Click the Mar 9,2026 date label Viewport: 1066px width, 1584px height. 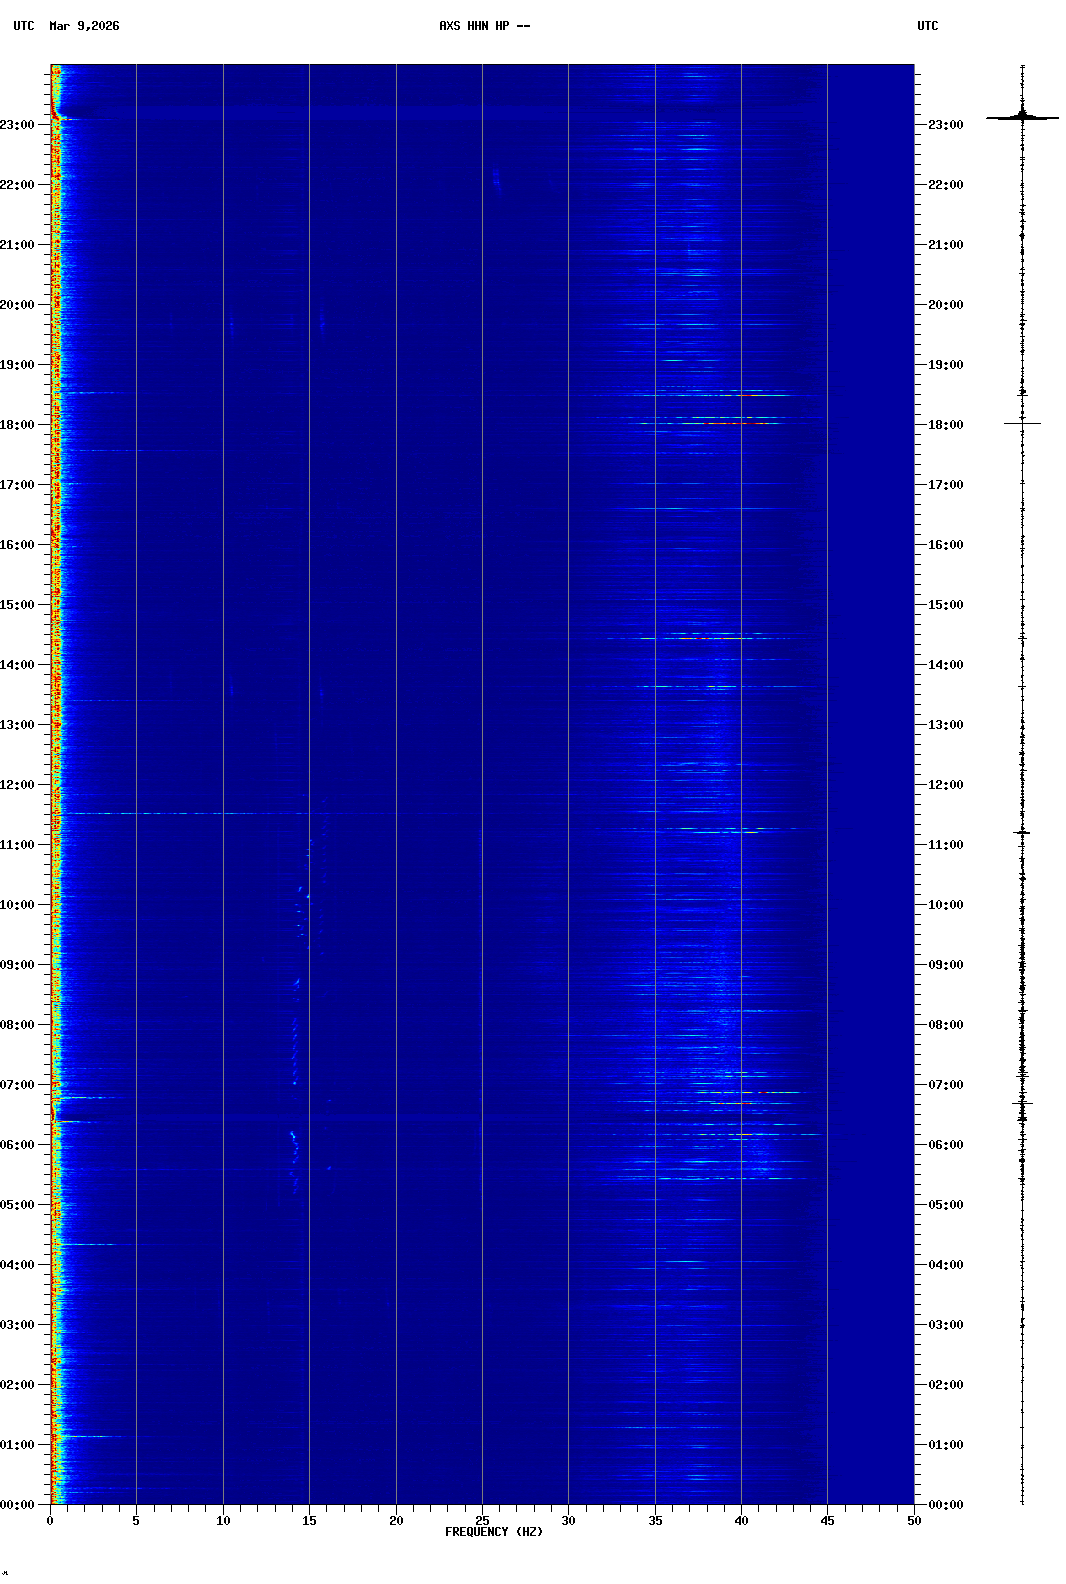point(84,26)
